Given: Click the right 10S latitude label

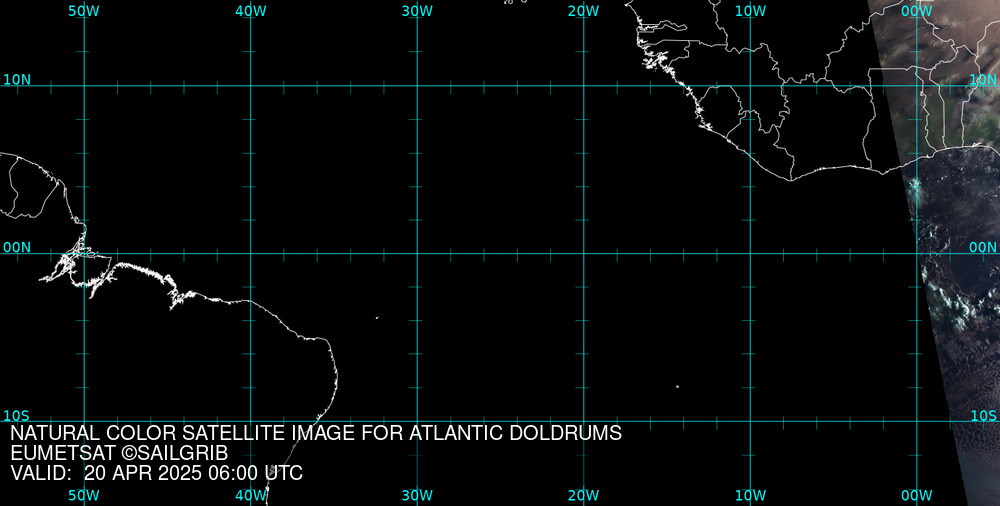Looking at the screenshot, I should coord(983,416).
